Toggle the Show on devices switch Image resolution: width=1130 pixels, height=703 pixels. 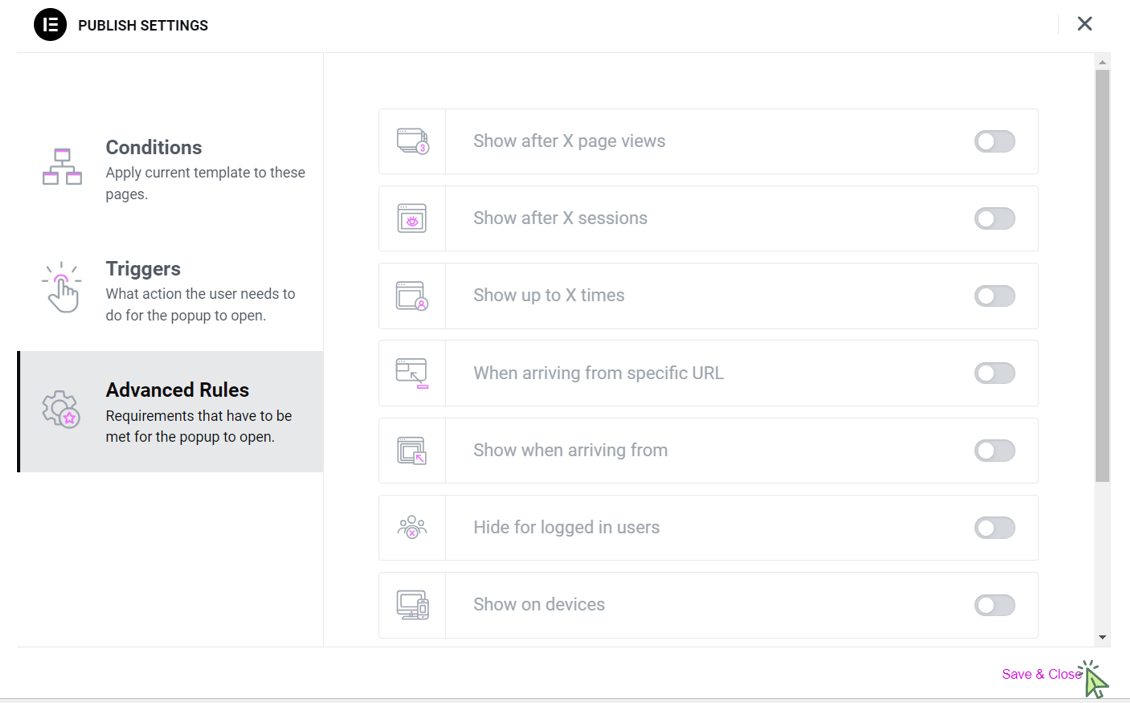tap(995, 605)
